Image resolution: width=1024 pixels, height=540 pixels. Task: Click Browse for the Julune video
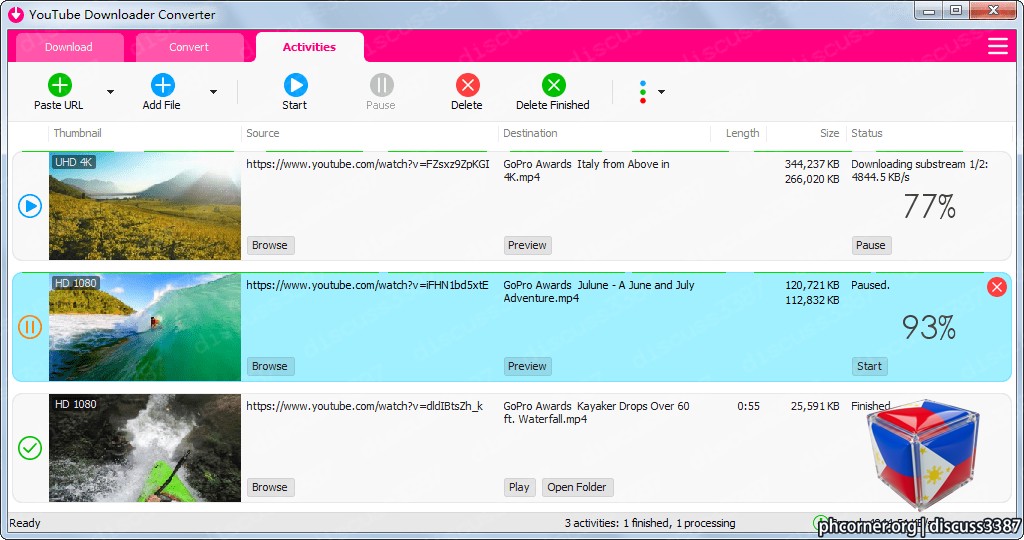270,366
